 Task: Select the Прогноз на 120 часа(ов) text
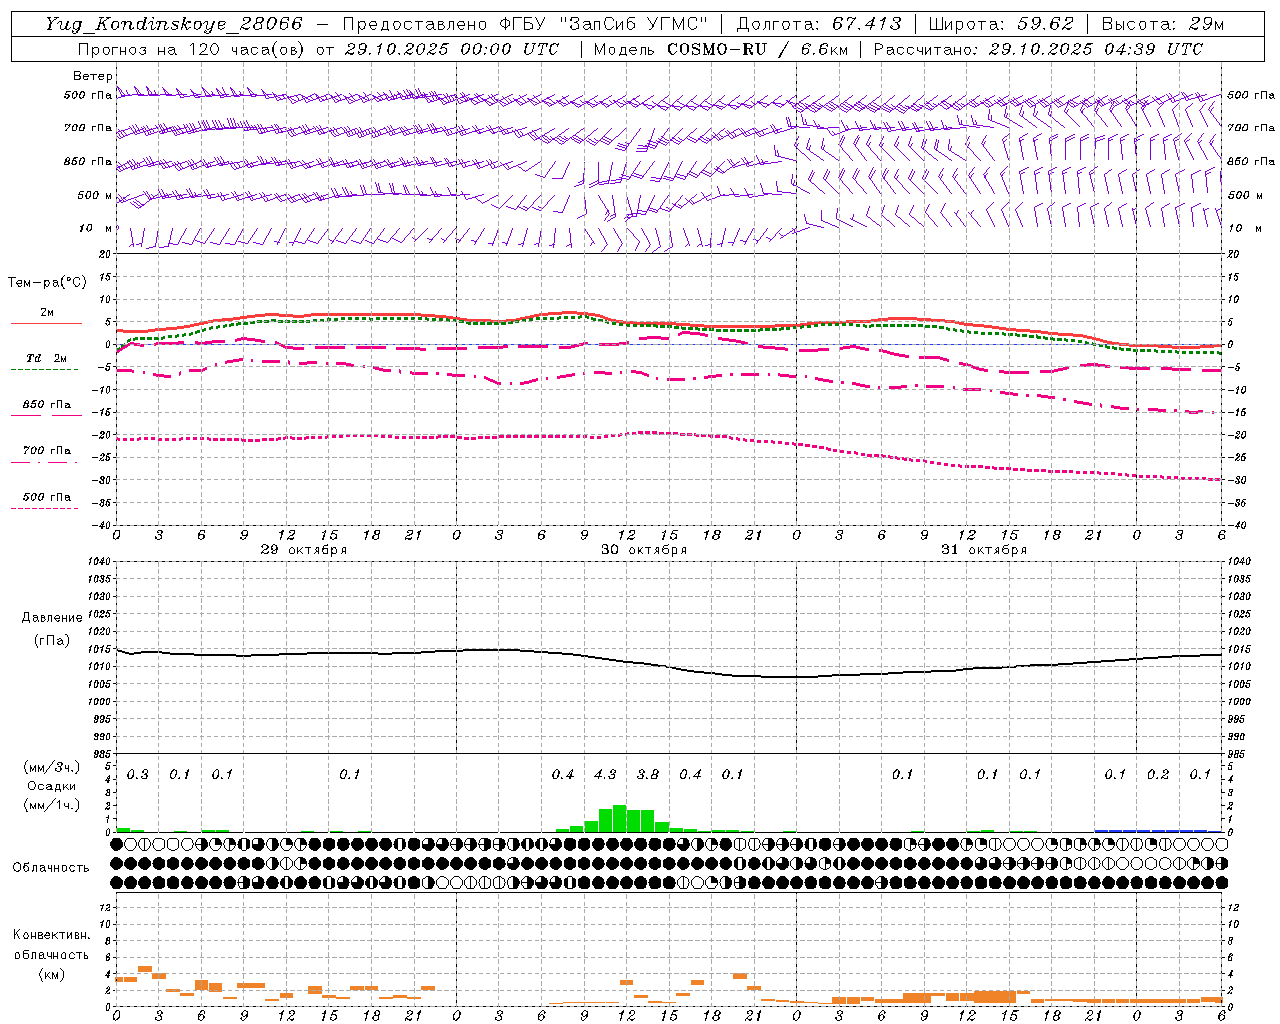click(x=192, y=49)
